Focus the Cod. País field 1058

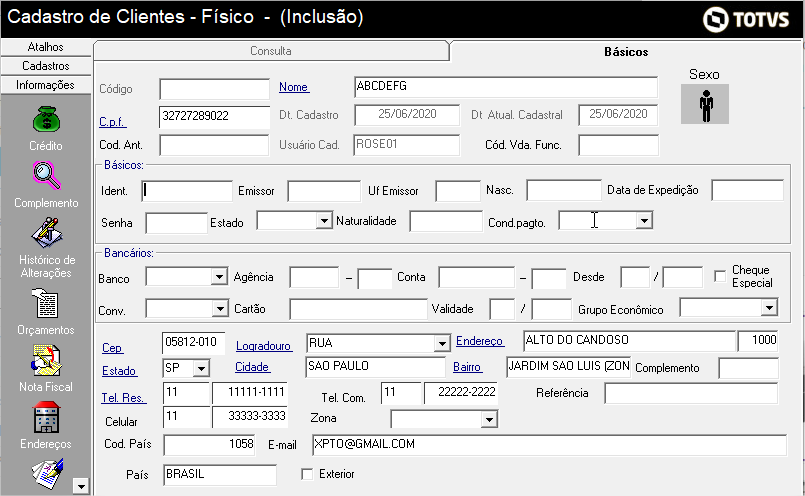(x=209, y=445)
